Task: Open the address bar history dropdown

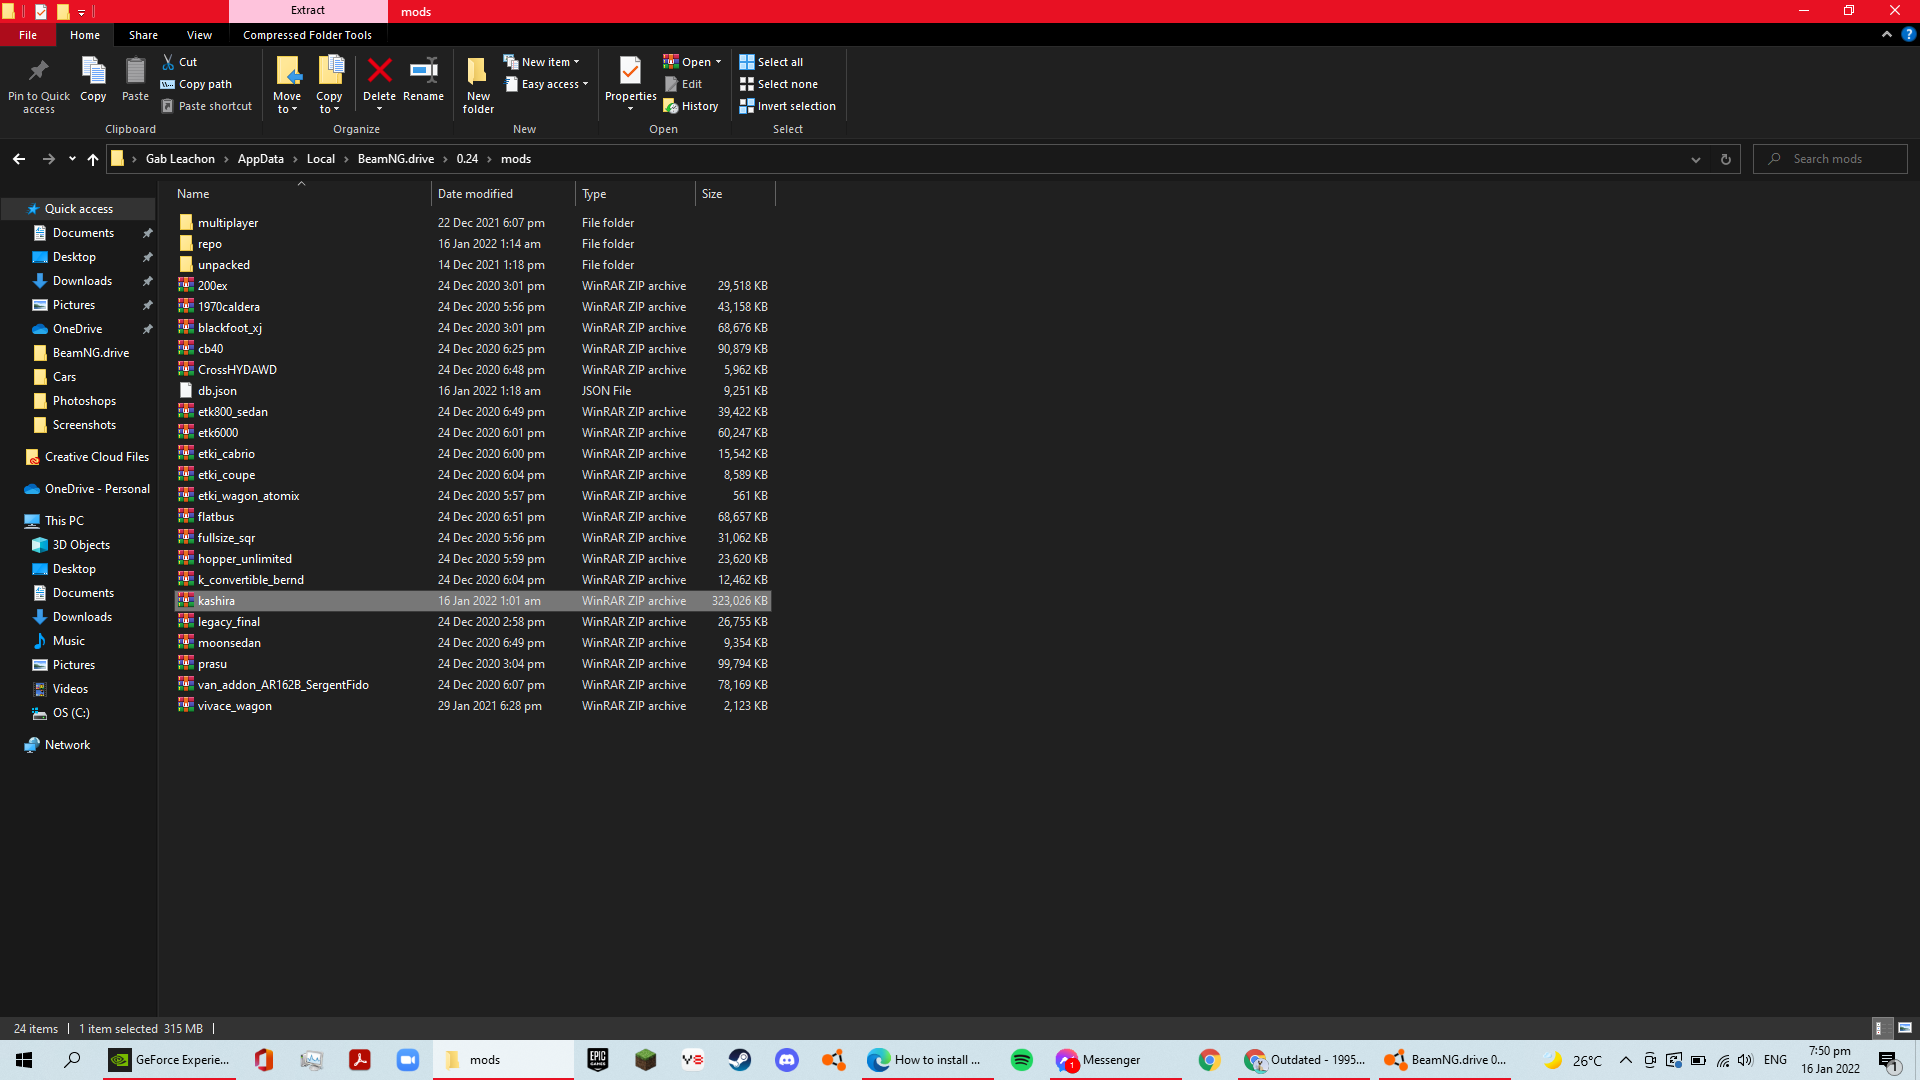Action: tap(1696, 159)
